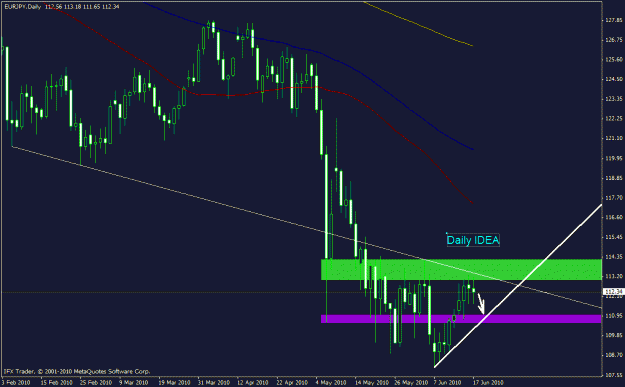This screenshot has height=387, width=625.
Task: Click the '19 Mar 2010' date label
Action: click(x=174, y=382)
